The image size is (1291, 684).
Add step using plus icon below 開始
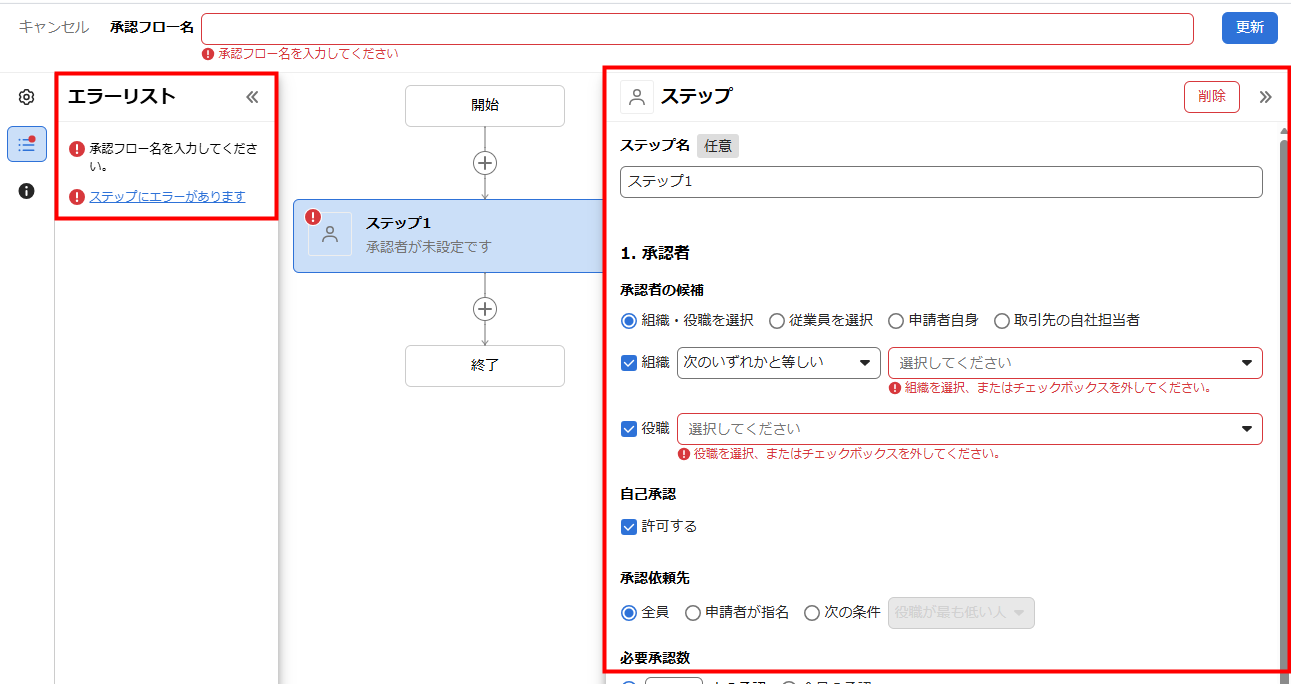485,163
